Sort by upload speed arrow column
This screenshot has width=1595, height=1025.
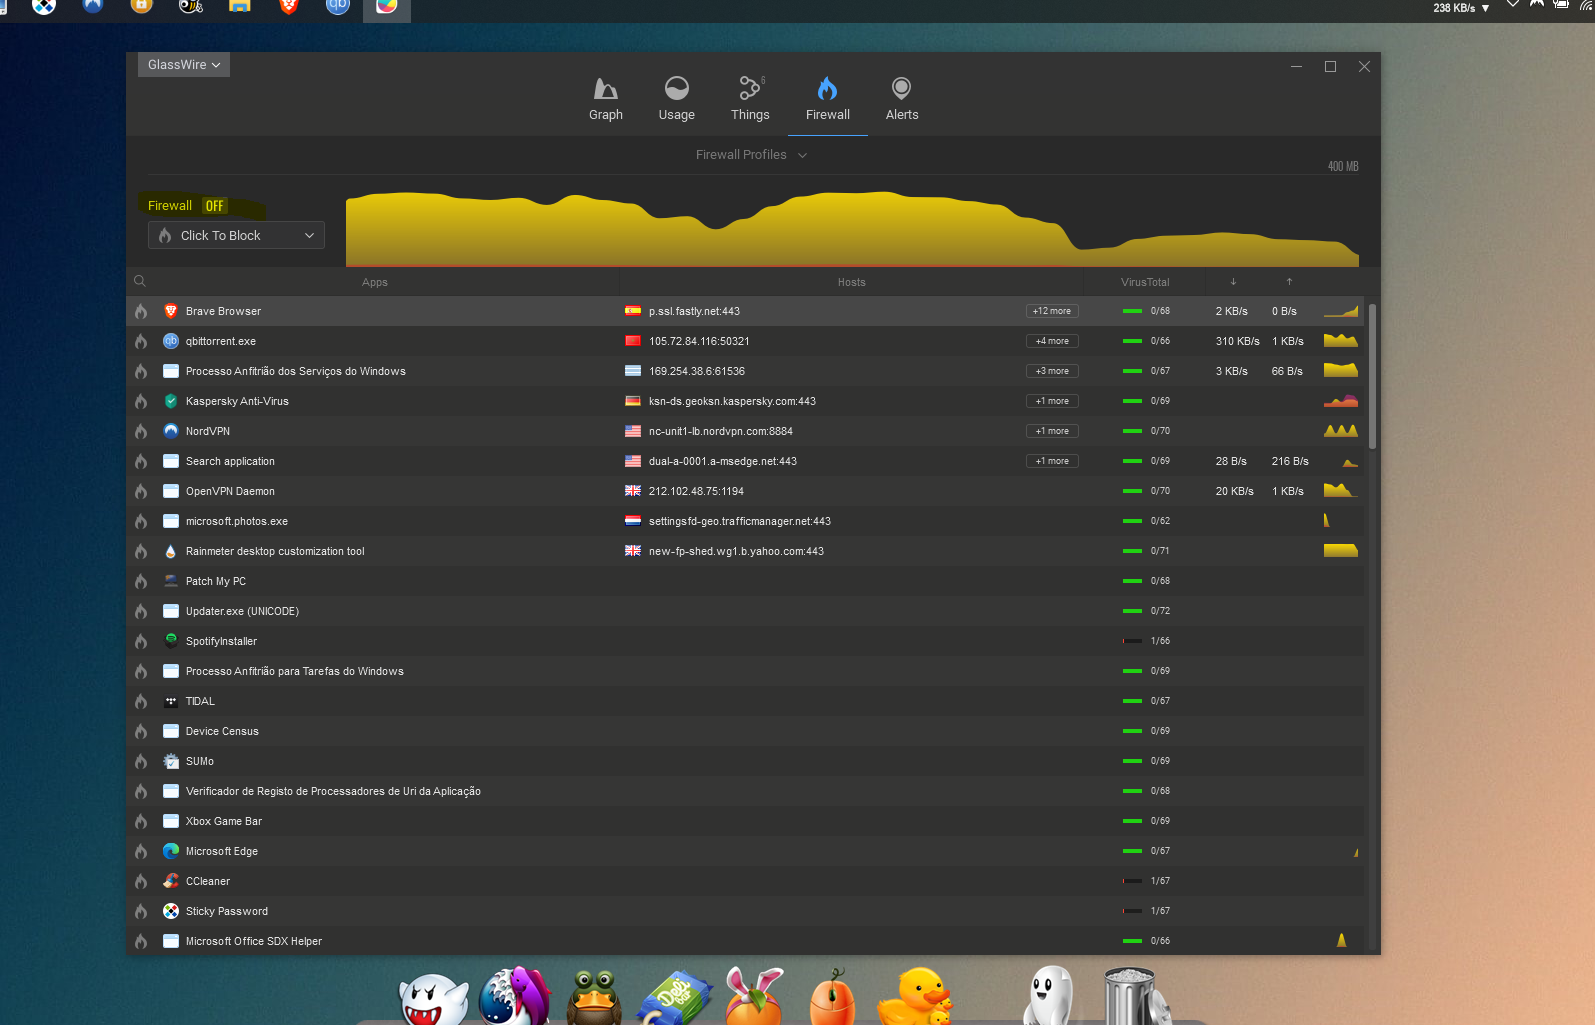click(x=1289, y=282)
